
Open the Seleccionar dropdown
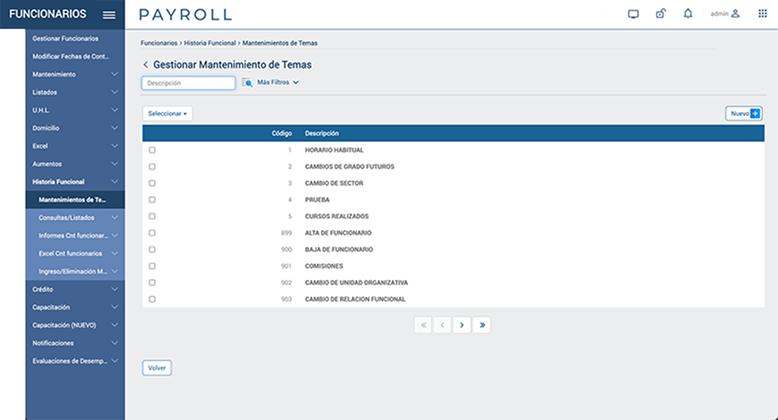tap(167, 114)
